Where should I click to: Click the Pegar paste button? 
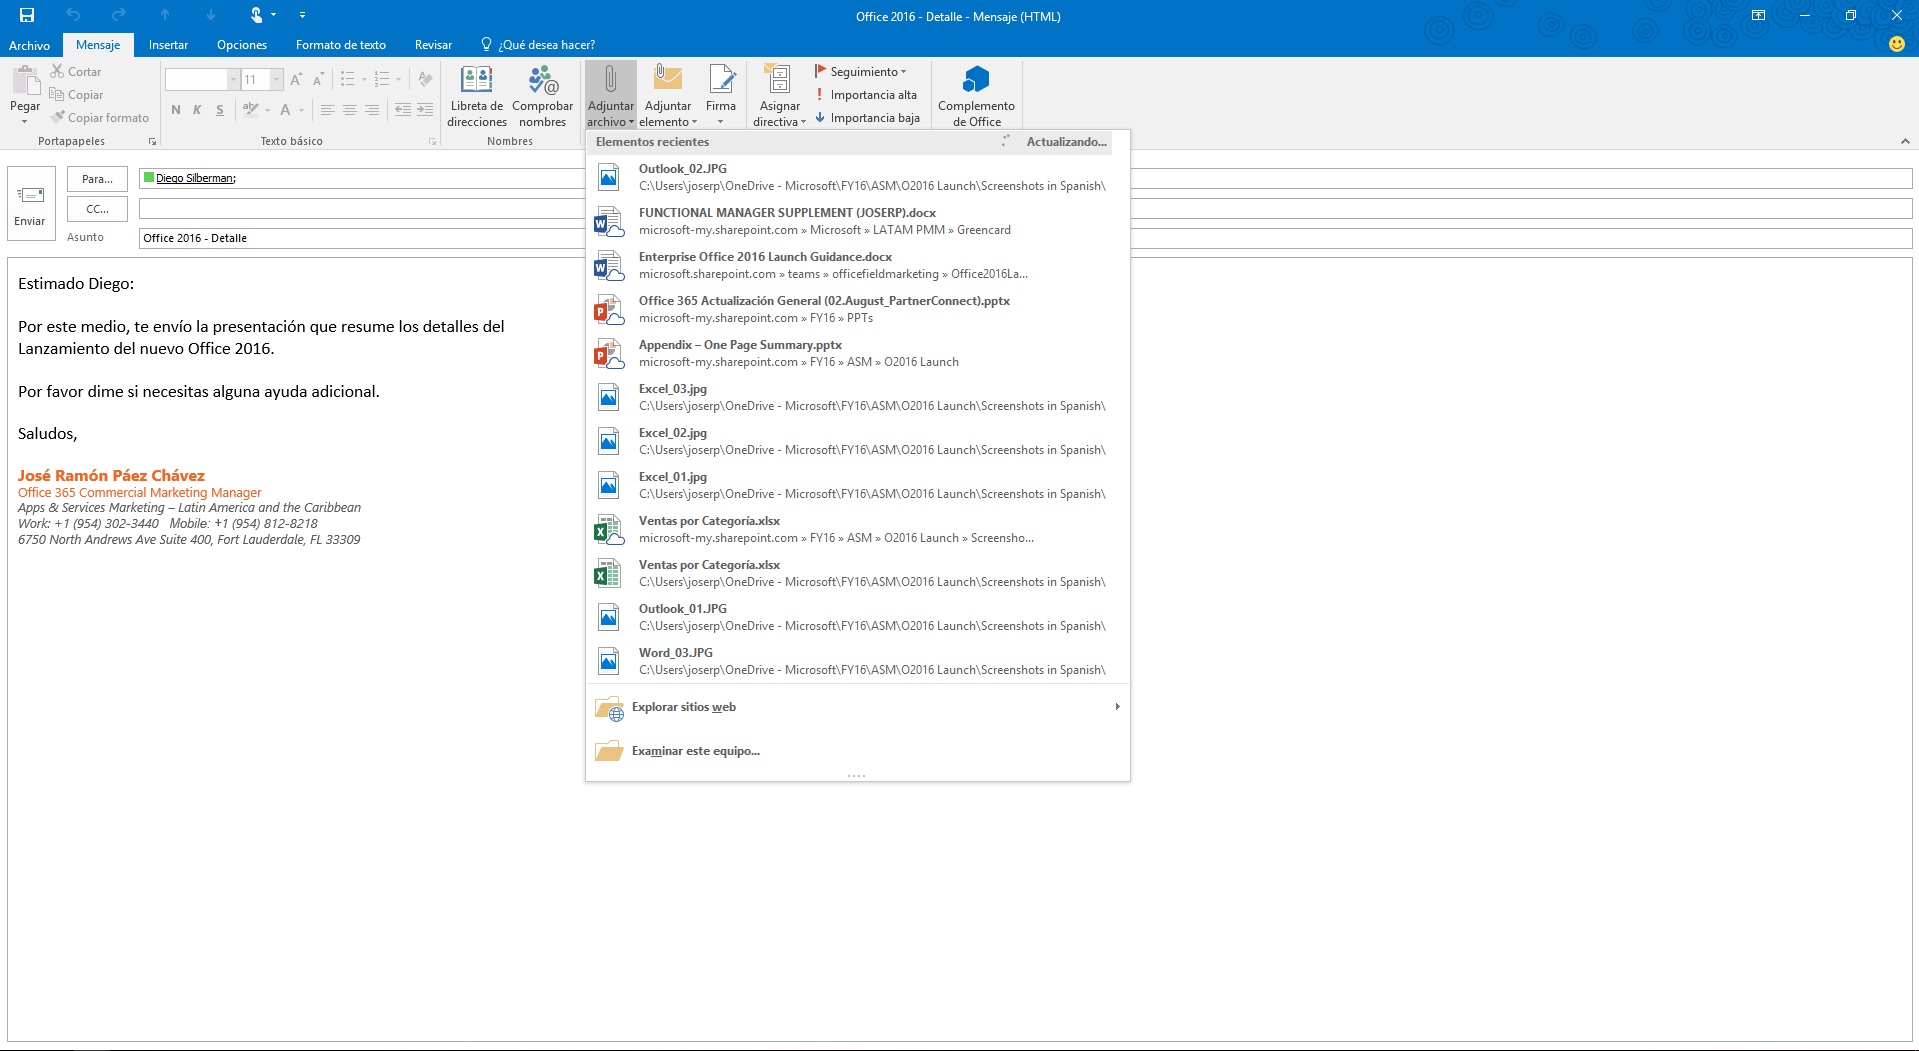coord(25,95)
